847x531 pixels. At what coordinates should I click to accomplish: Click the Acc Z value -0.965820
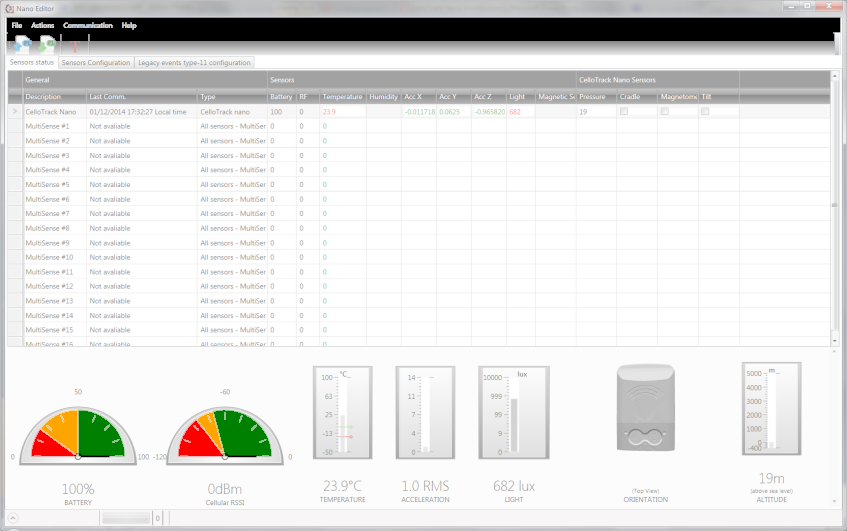[489, 112]
